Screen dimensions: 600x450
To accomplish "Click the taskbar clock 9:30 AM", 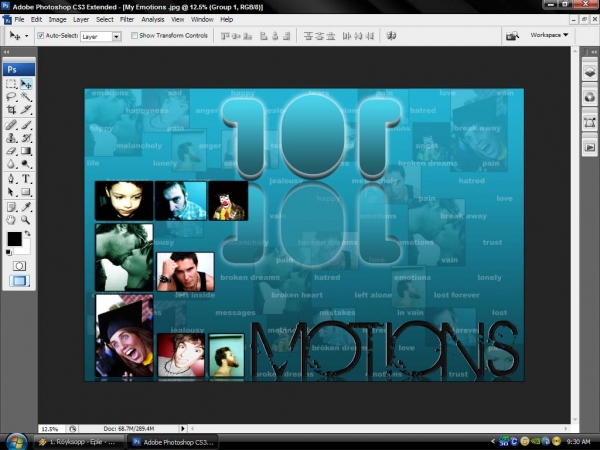I will pos(578,442).
